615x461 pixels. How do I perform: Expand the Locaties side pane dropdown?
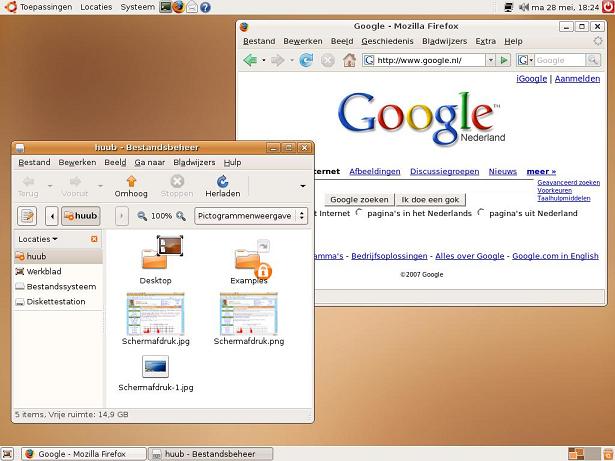click(x=38, y=239)
